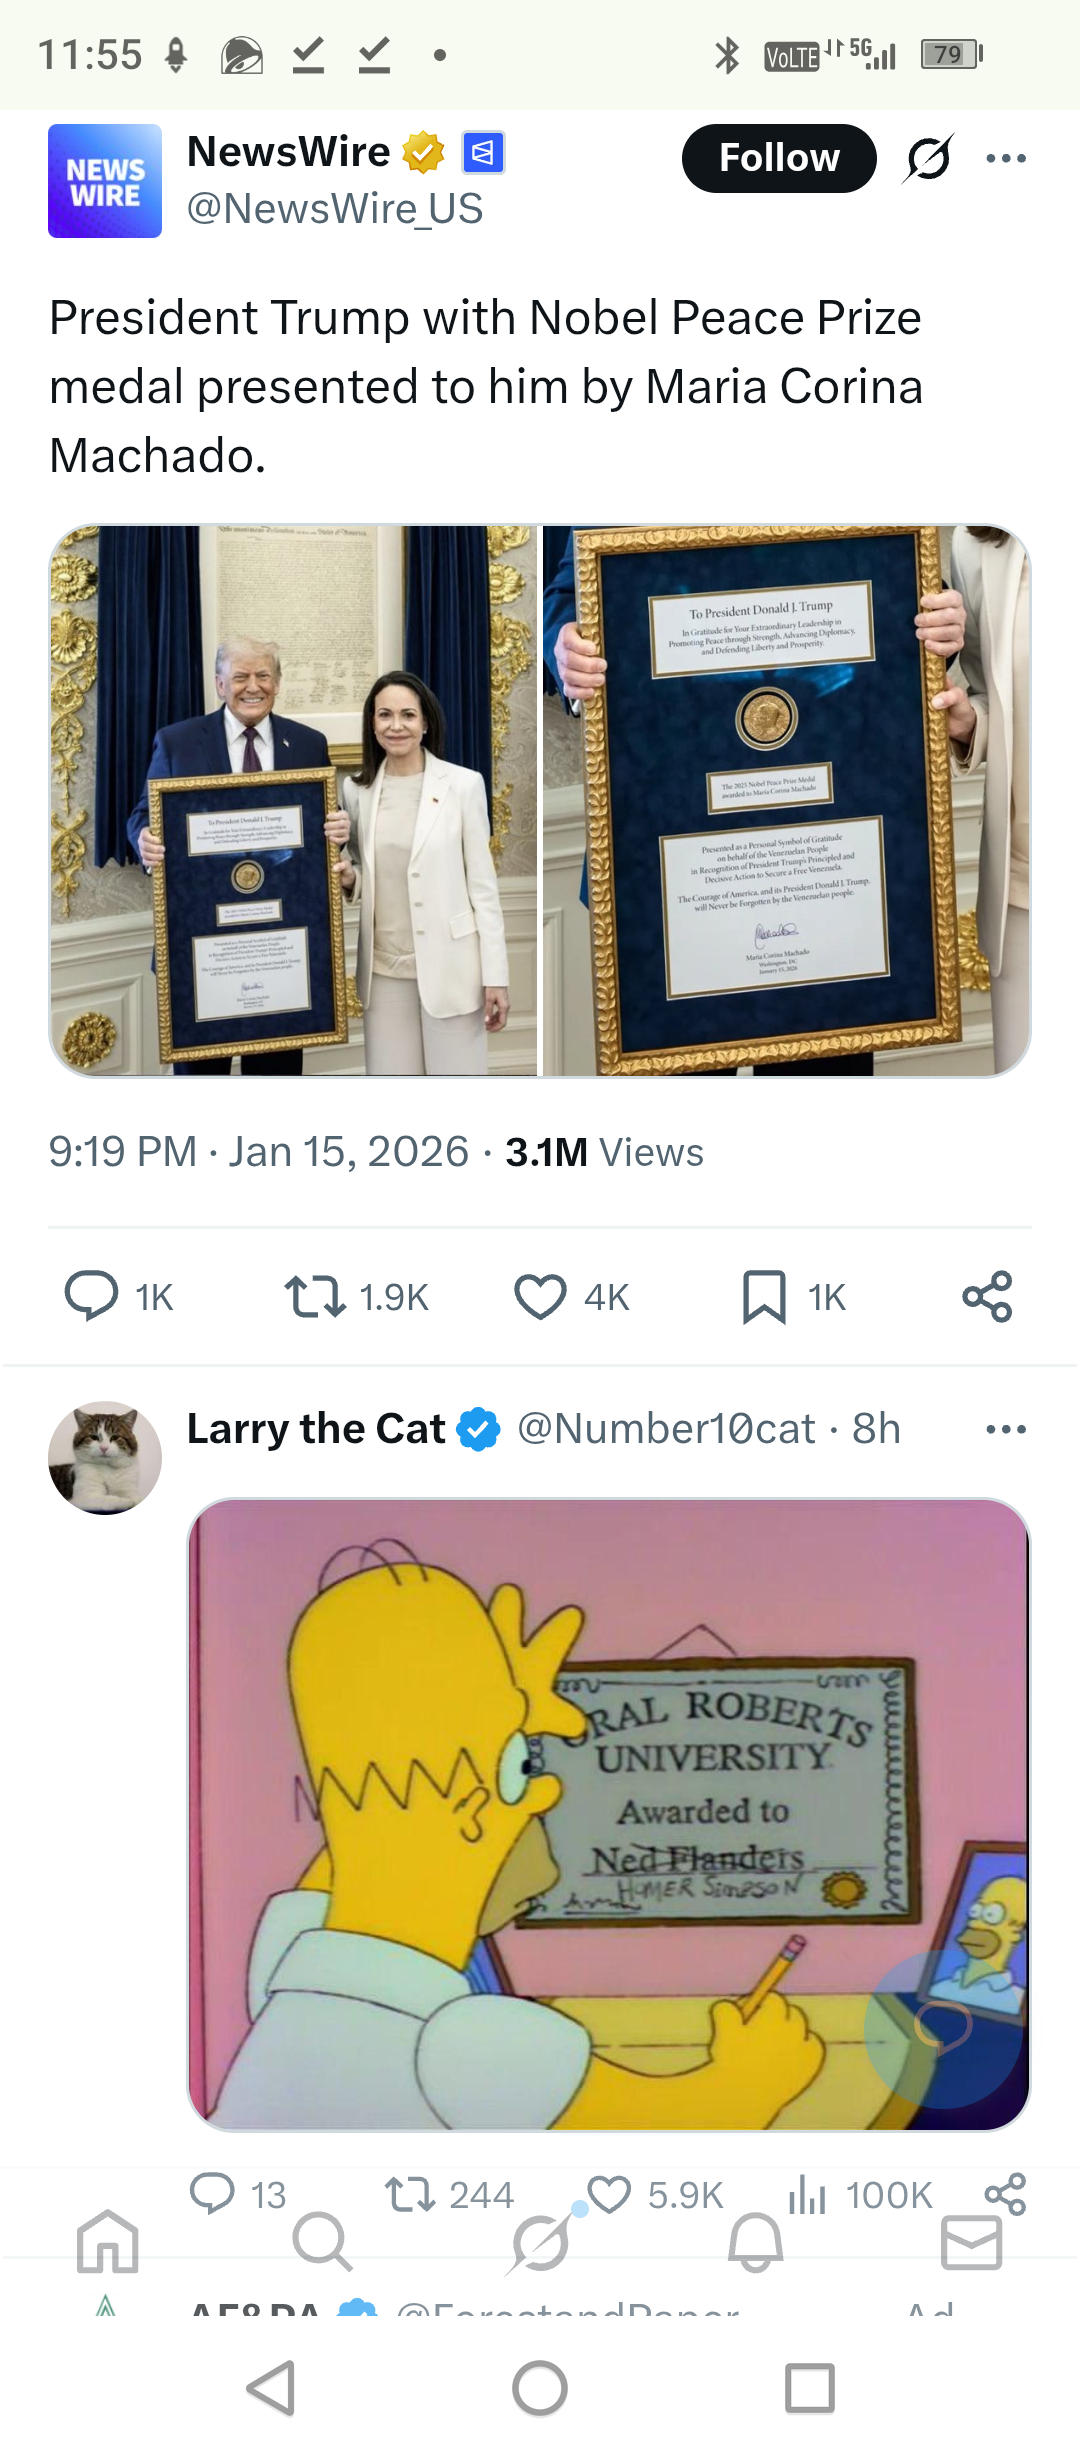The width and height of the screenshot is (1080, 2460).
Task: Tap Android back navigation triangle
Action: coord(271,2389)
